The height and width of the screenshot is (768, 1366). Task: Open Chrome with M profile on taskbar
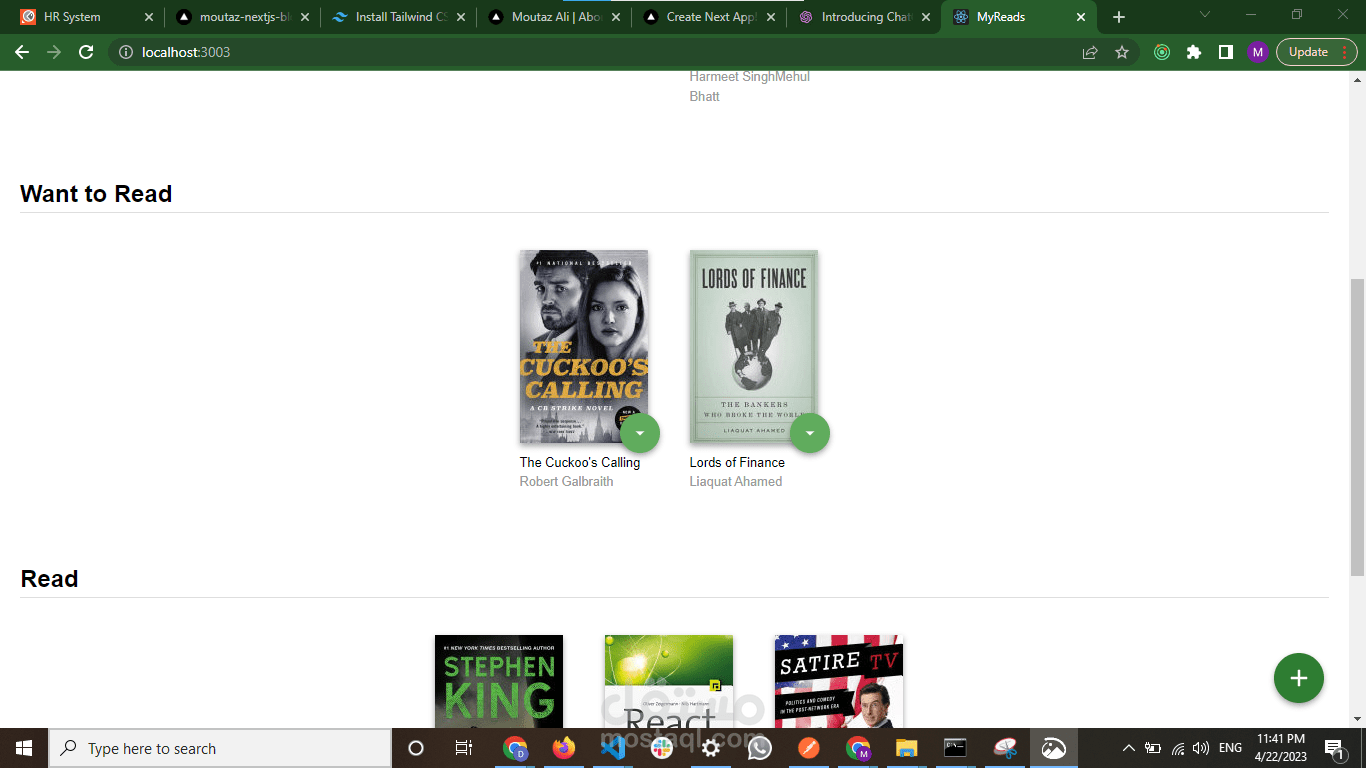click(x=858, y=748)
